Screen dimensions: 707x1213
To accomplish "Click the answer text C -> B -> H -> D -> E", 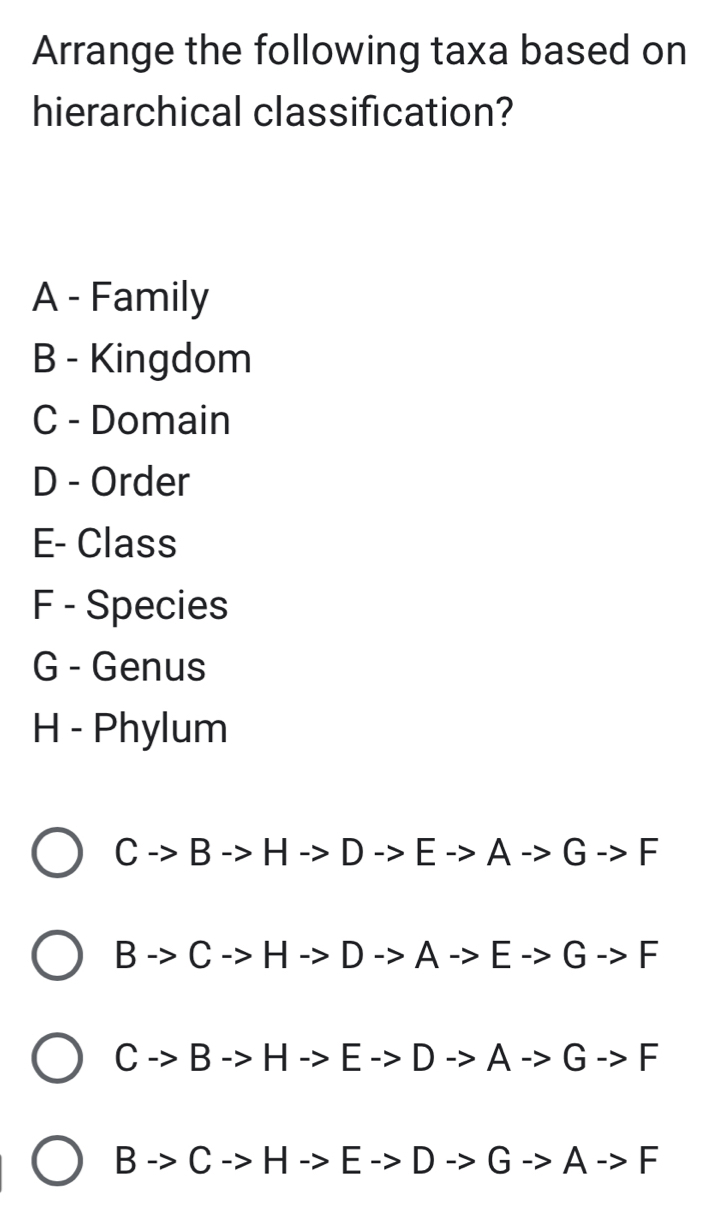I will click(385, 856).
